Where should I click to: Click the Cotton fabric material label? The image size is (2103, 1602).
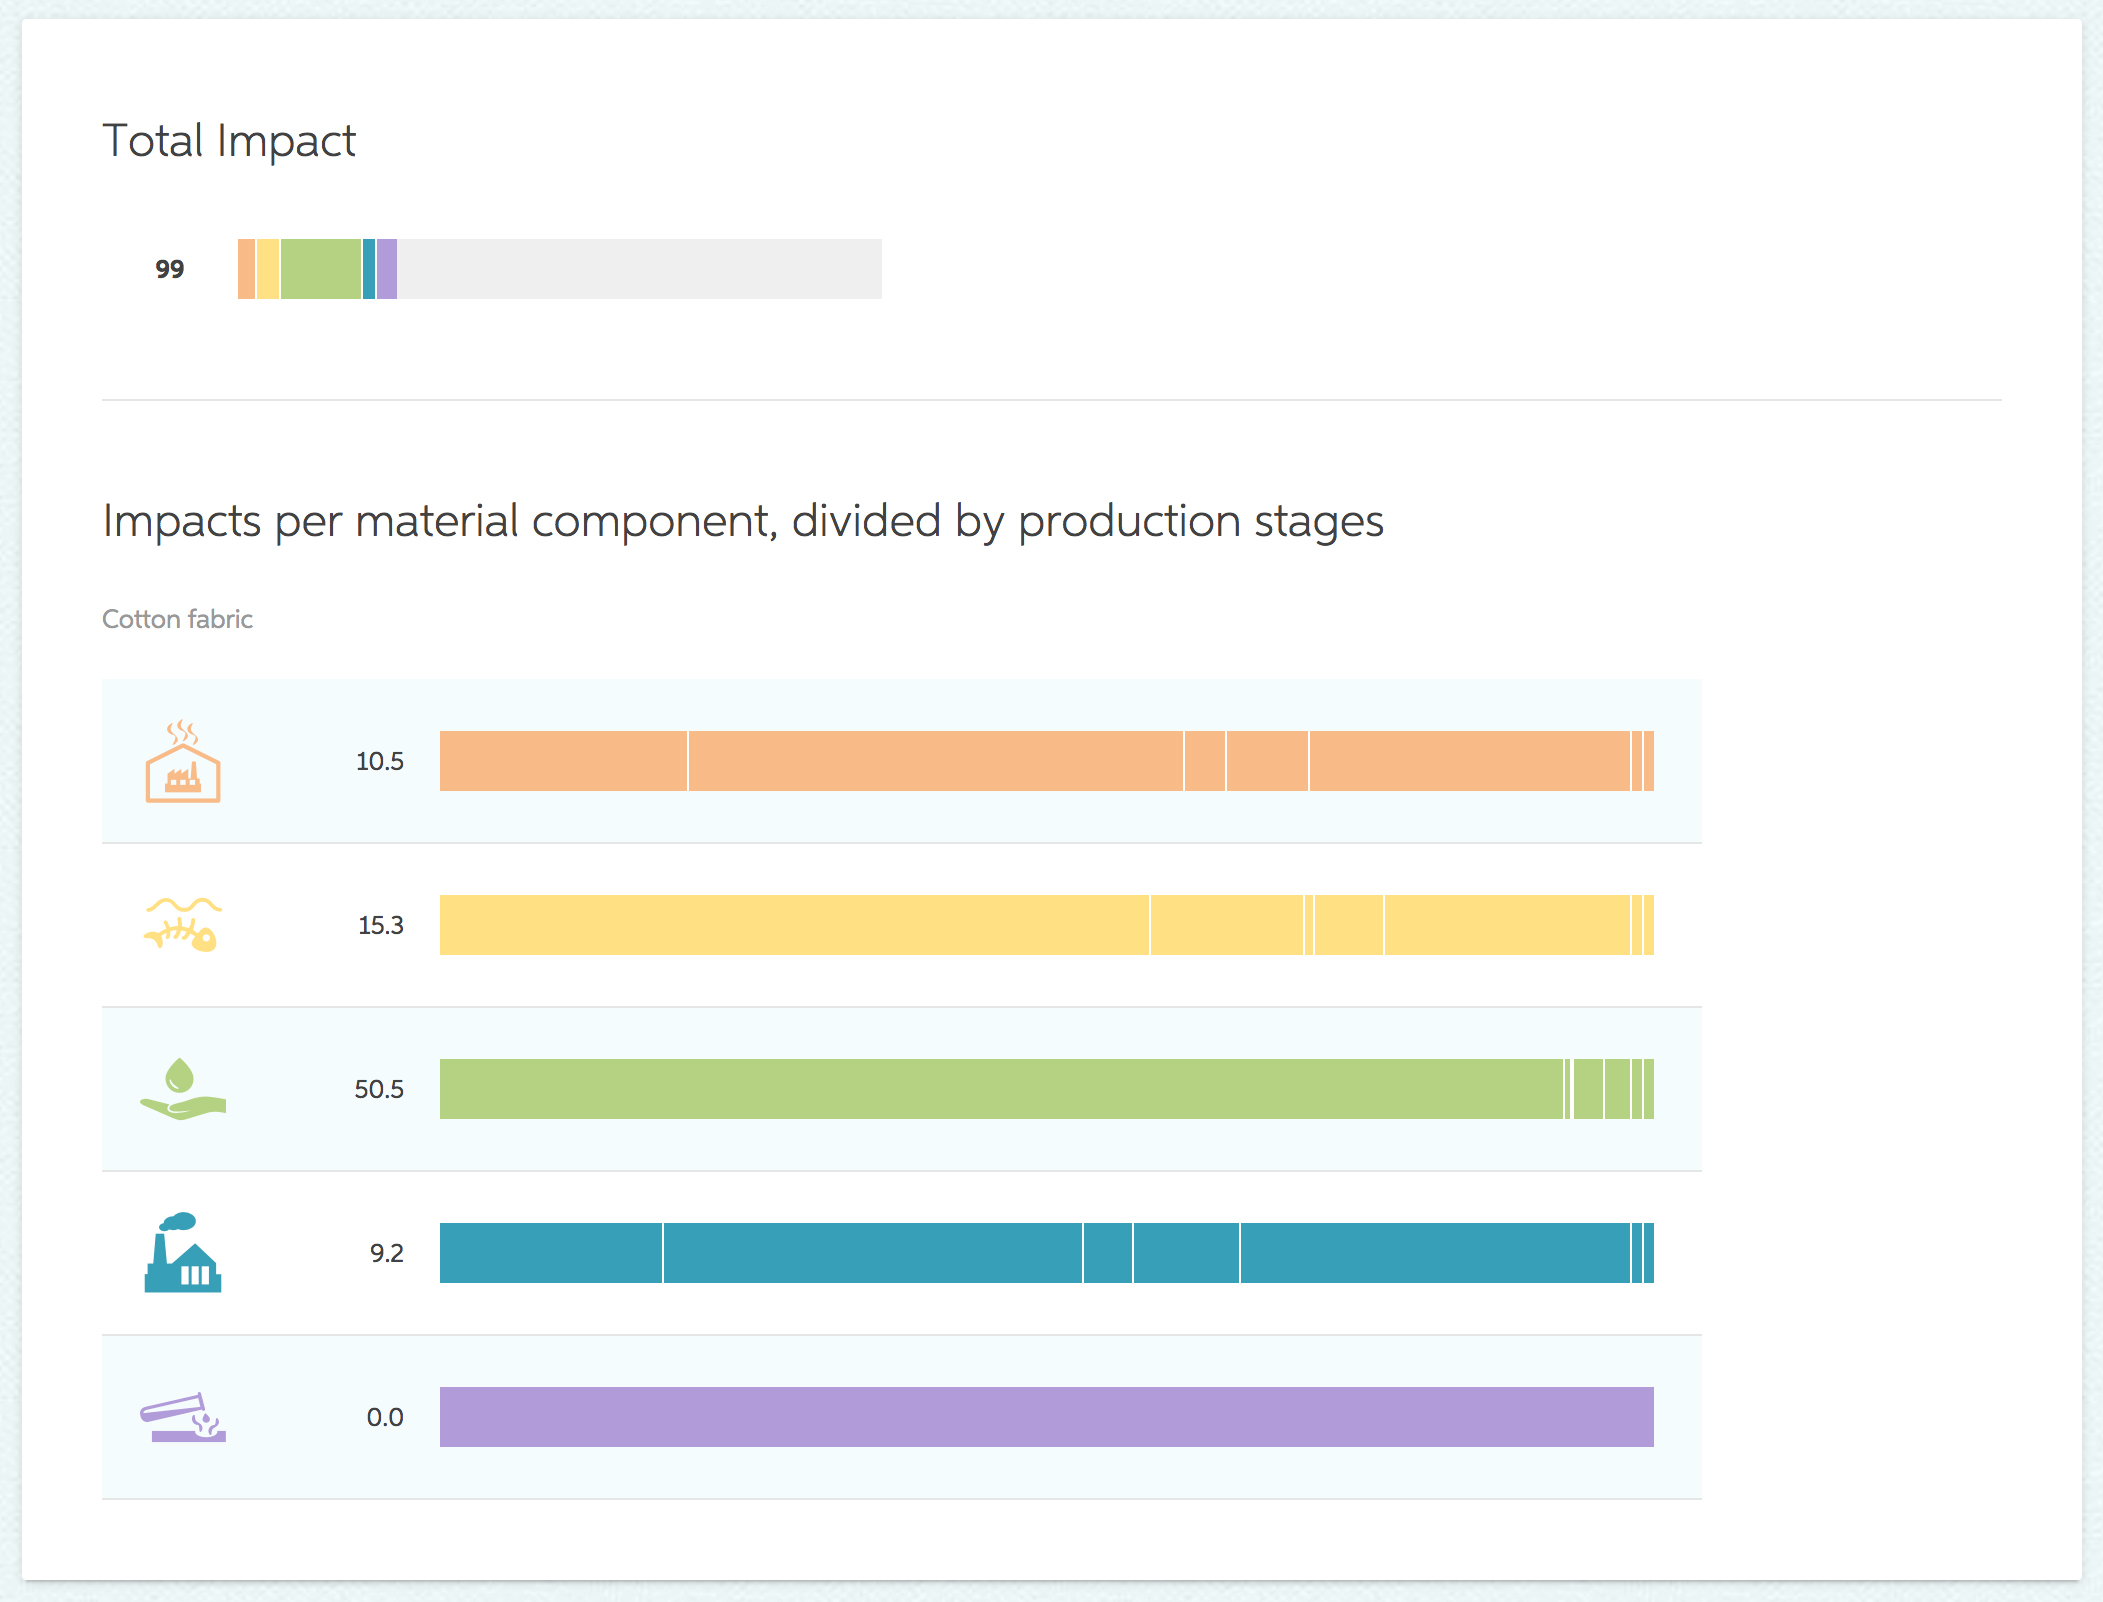[x=178, y=619]
